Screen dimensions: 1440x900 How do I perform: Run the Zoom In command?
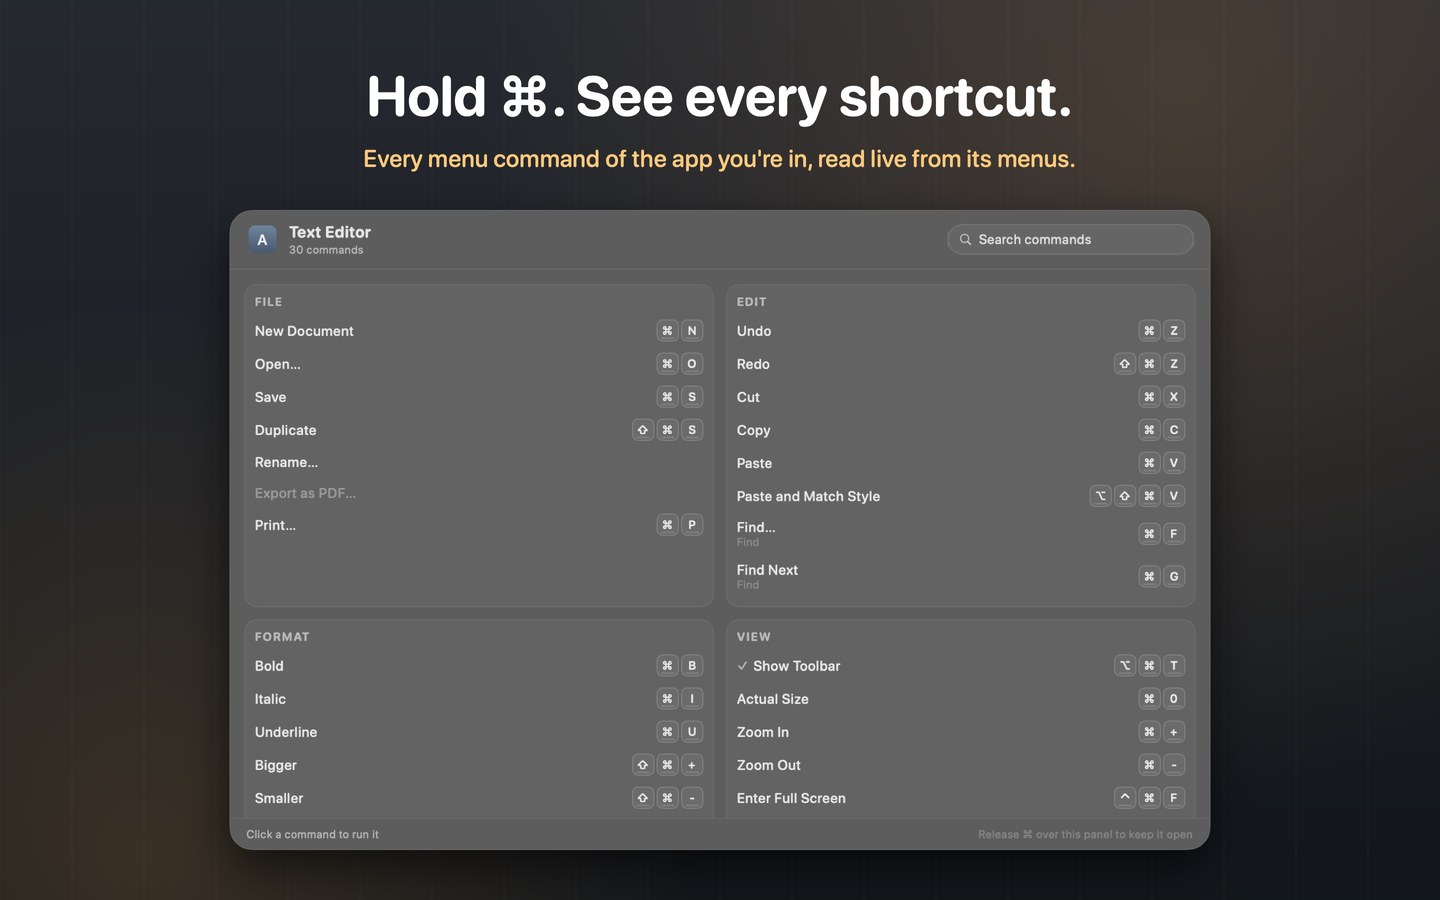pos(960,732)
